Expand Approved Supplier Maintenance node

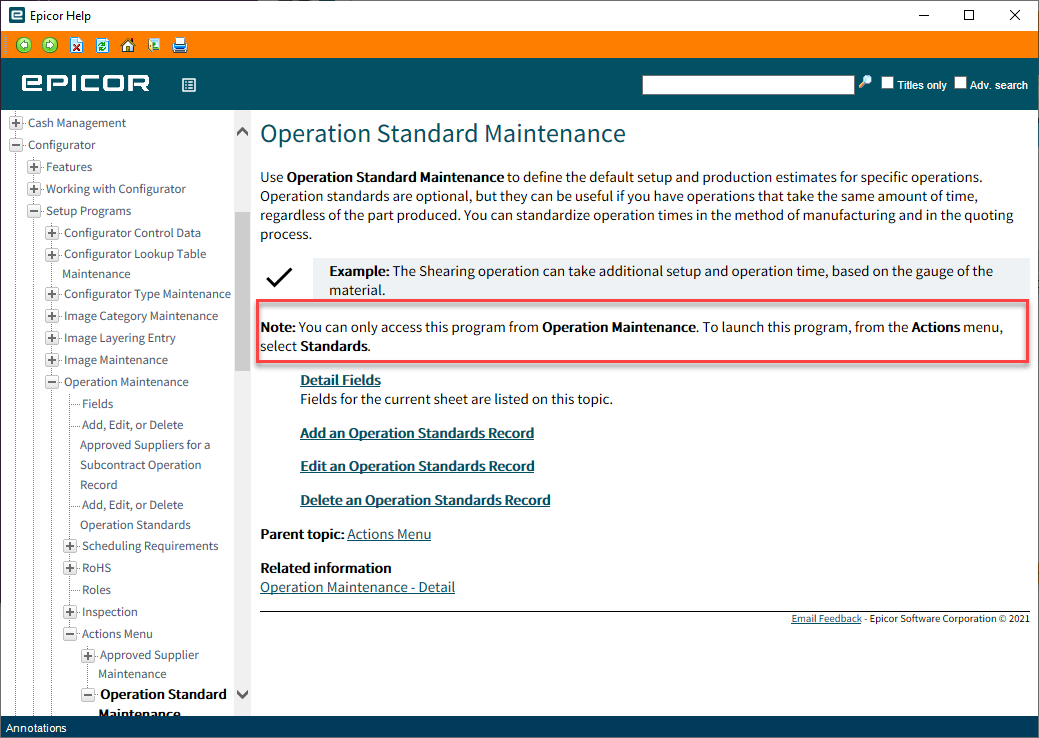(87, 656)
